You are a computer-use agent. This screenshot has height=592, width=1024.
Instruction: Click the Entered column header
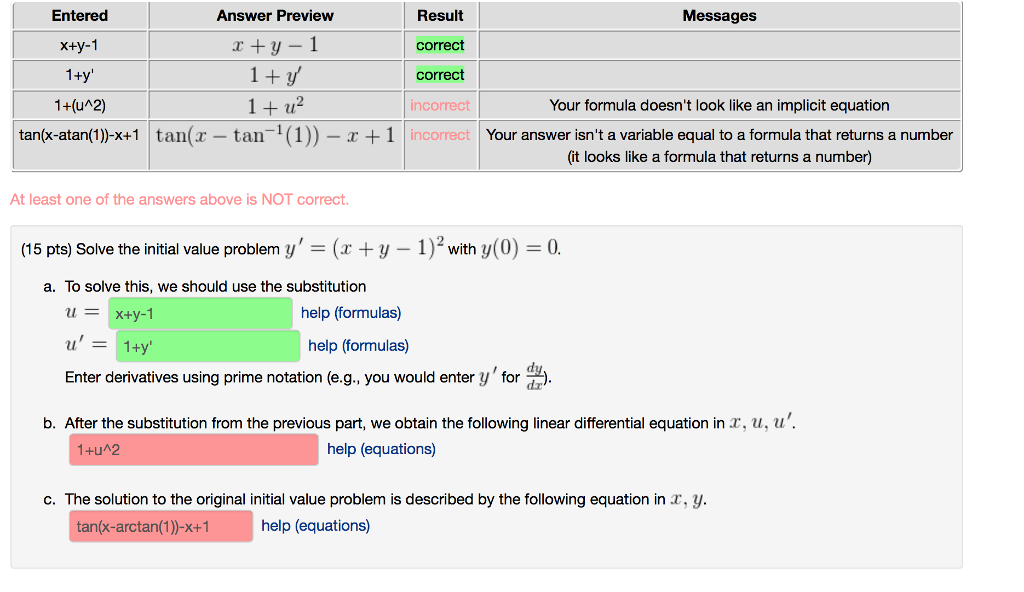pyautogui.click(x=80, y=16)
